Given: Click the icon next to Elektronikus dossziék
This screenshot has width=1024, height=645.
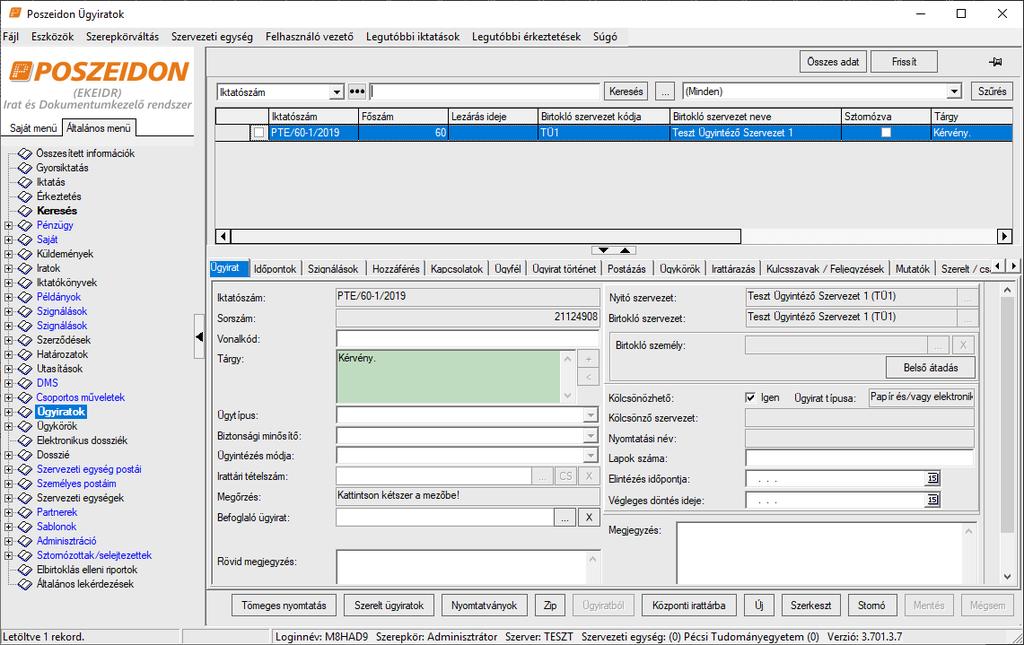Looking at the screenshot, I should coord(25,441).
